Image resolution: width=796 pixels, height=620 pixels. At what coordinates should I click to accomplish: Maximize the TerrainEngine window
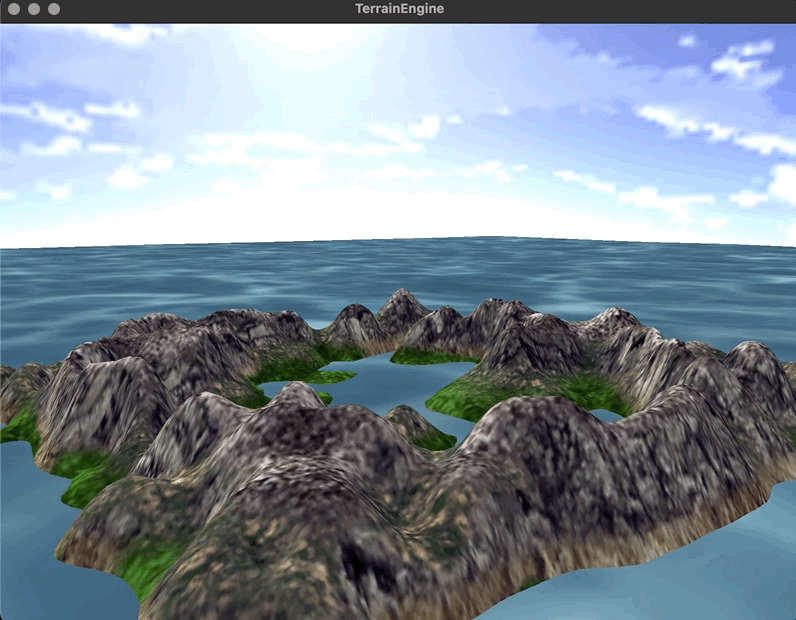[x=54, y=9]
